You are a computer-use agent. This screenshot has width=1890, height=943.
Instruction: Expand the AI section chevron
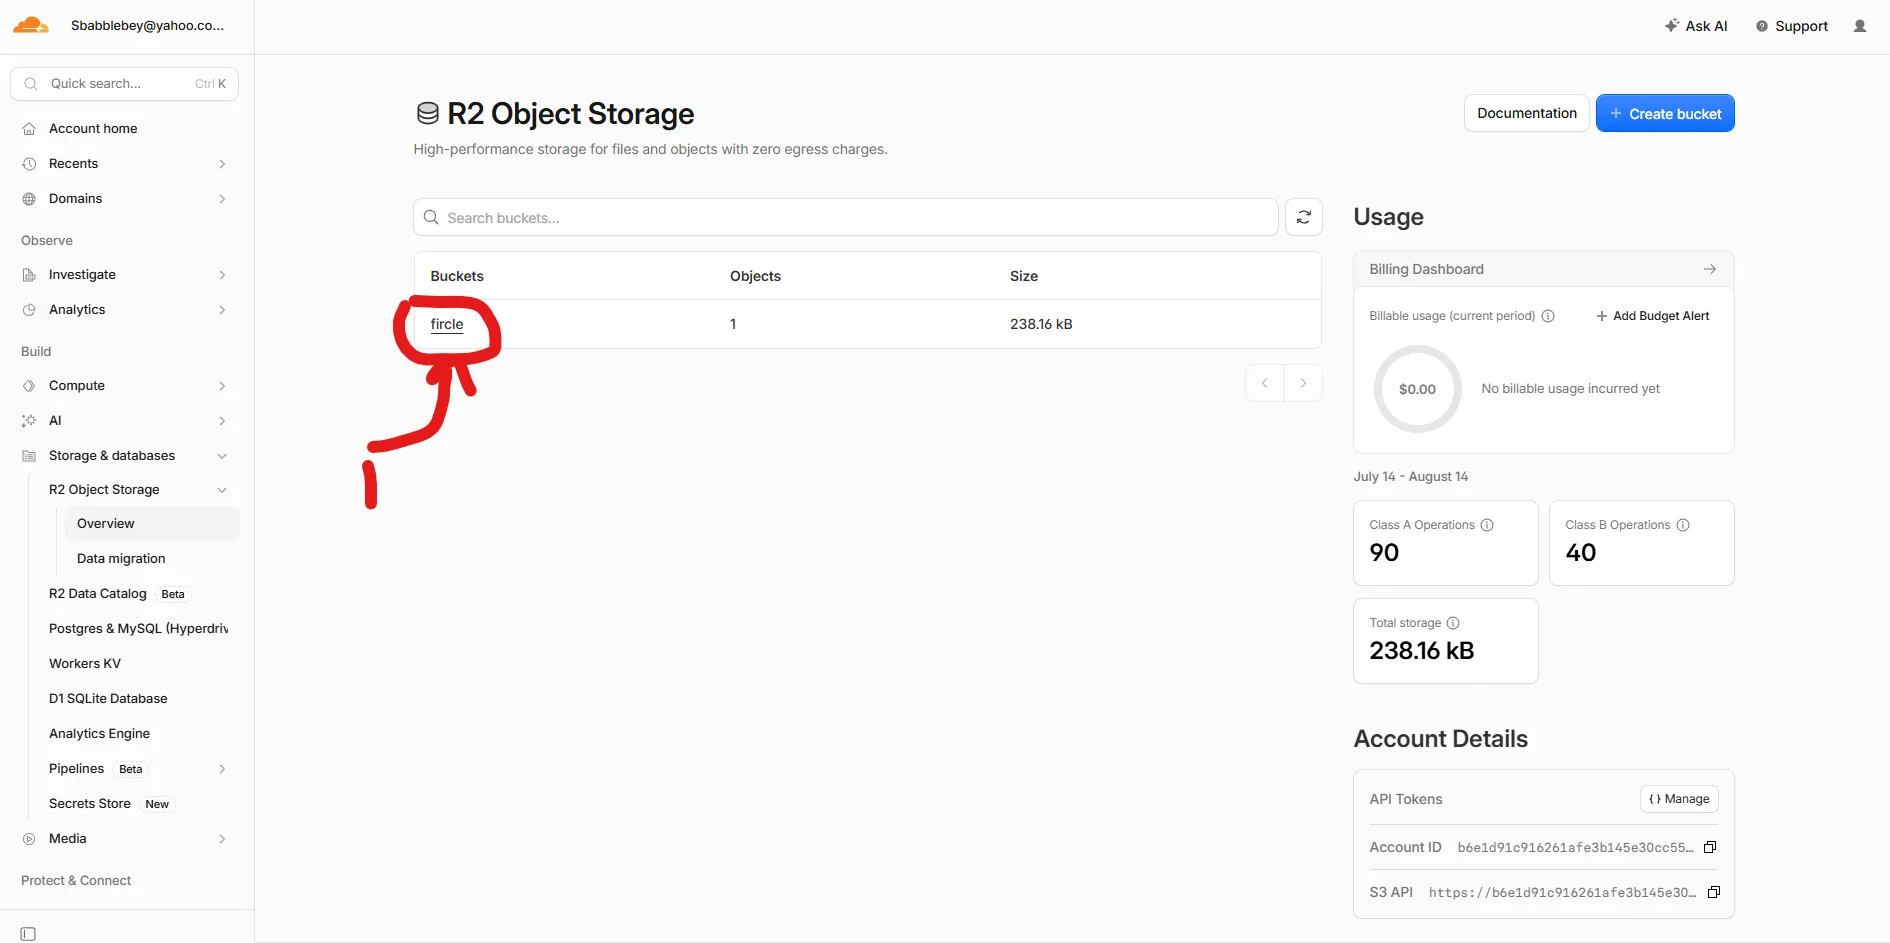coord(222,421)
